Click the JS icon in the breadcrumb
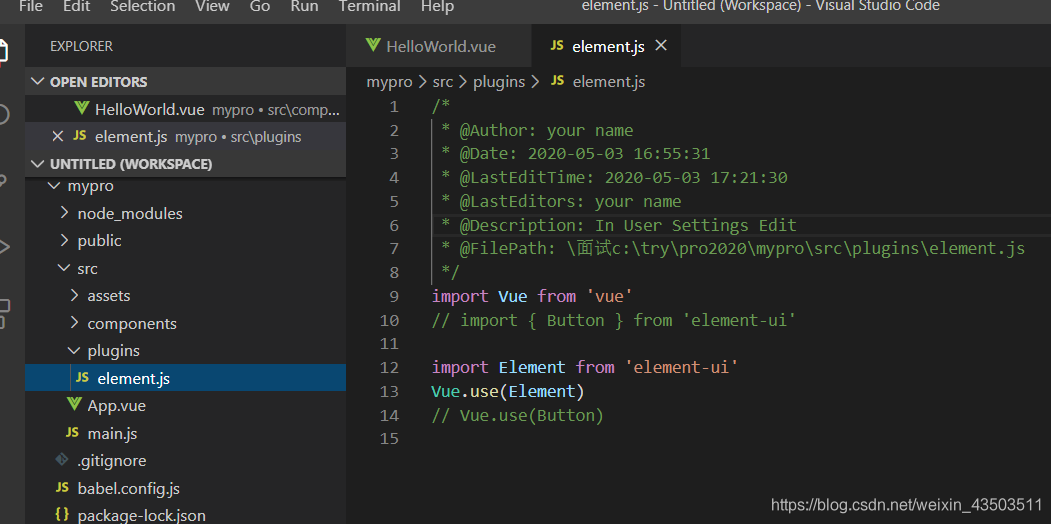1051x524 pixels. click(557, 81)
